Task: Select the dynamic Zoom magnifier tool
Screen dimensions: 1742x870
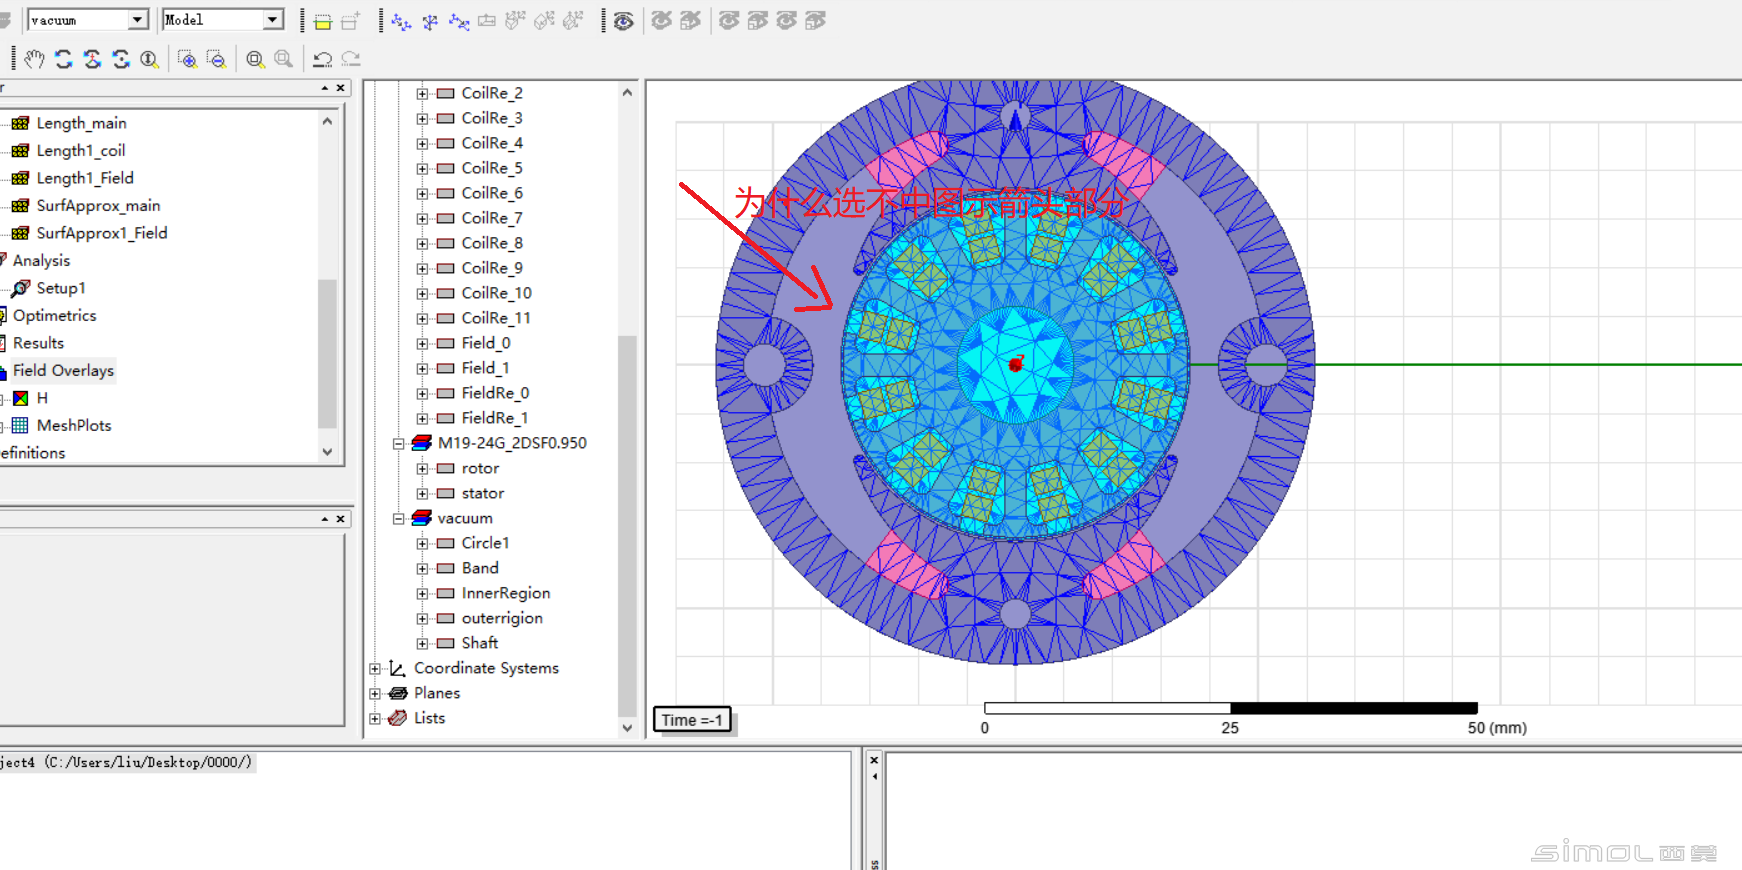Action: [149, 59]
